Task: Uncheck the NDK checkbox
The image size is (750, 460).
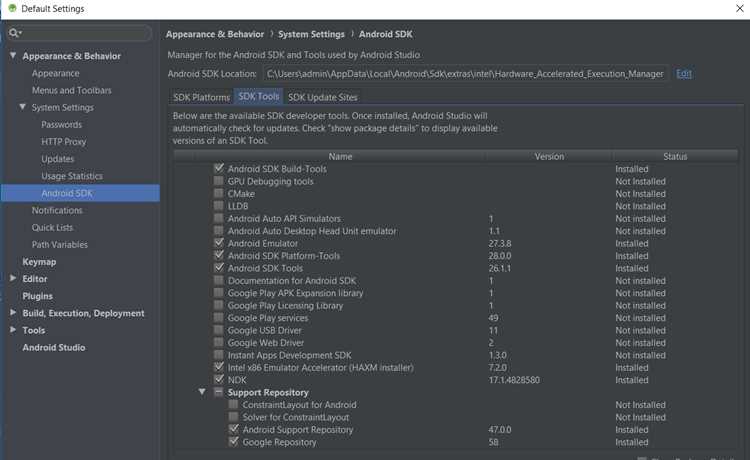Action: tap(219, 380)
